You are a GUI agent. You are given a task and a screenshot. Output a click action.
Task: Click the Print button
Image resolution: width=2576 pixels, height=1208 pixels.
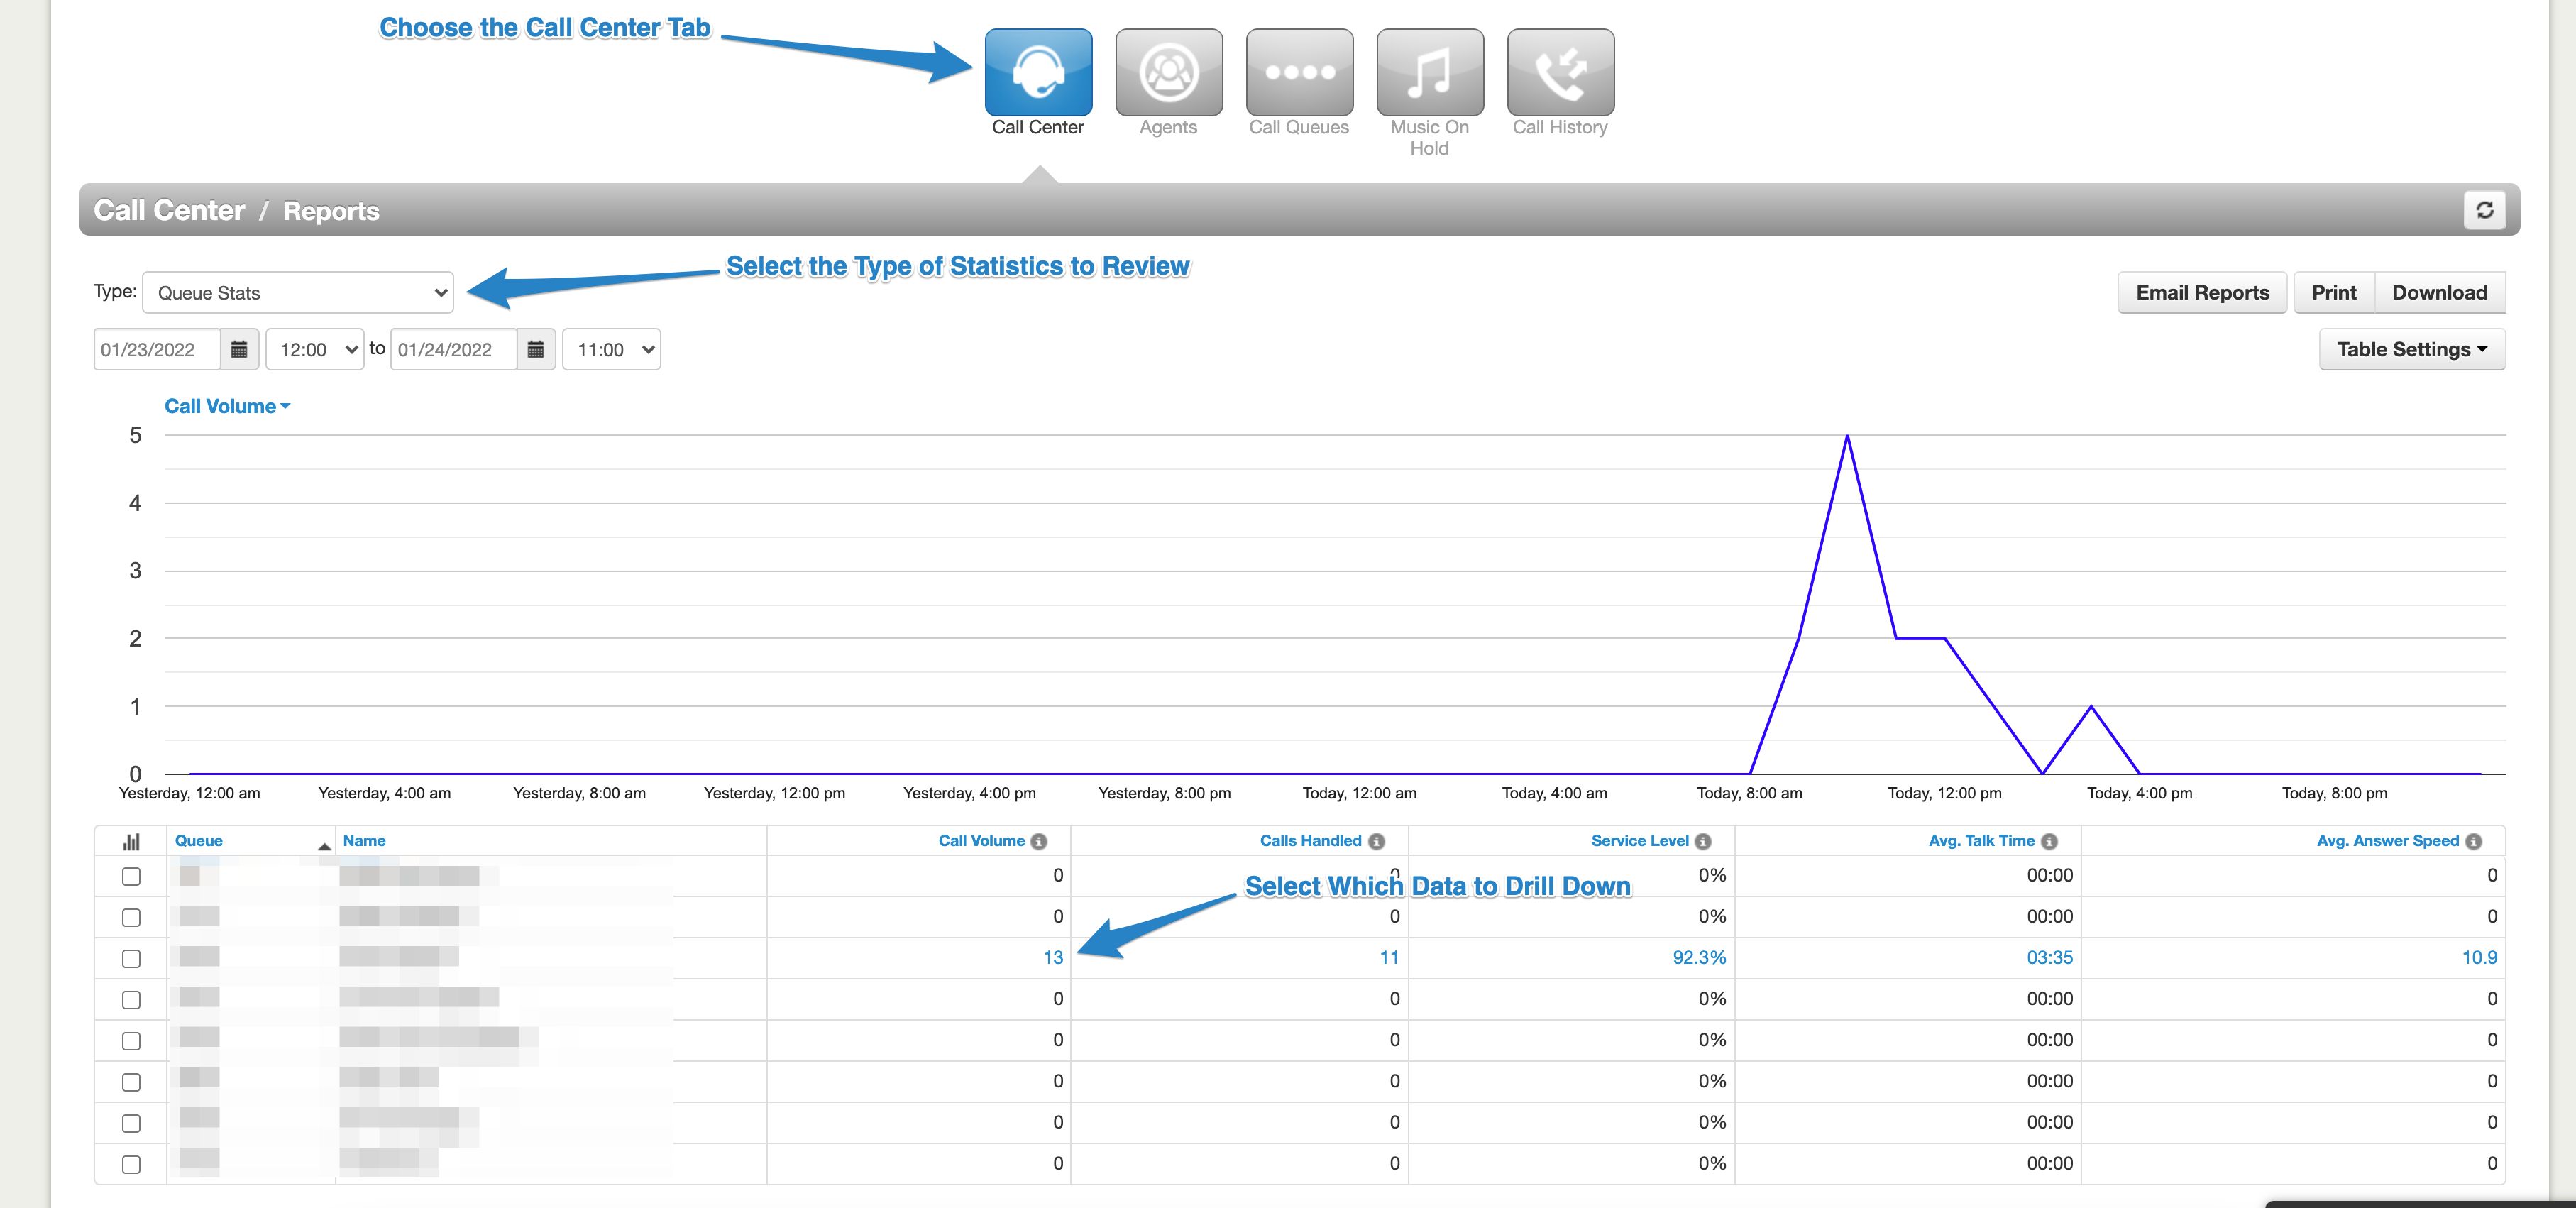2333,292
